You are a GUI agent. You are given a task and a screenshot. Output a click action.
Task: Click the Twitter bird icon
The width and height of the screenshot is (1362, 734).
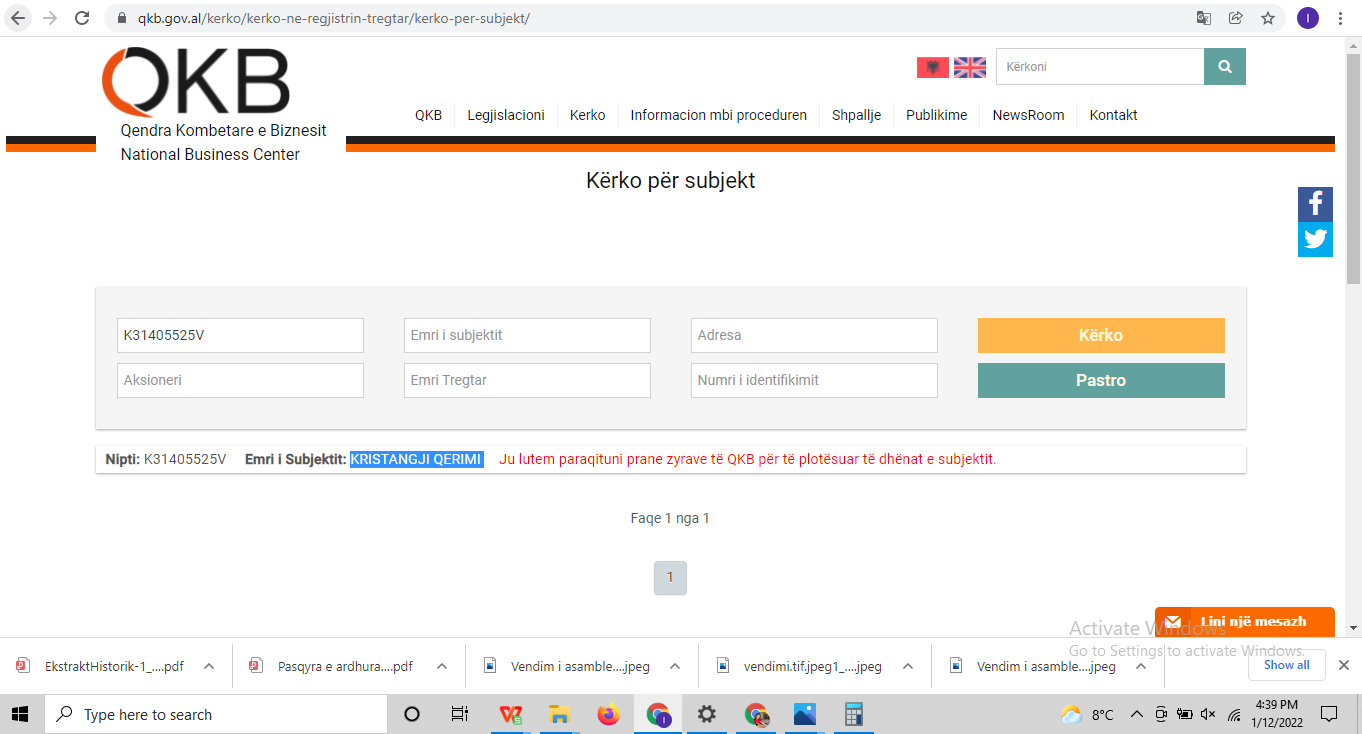click(1315, 240)
